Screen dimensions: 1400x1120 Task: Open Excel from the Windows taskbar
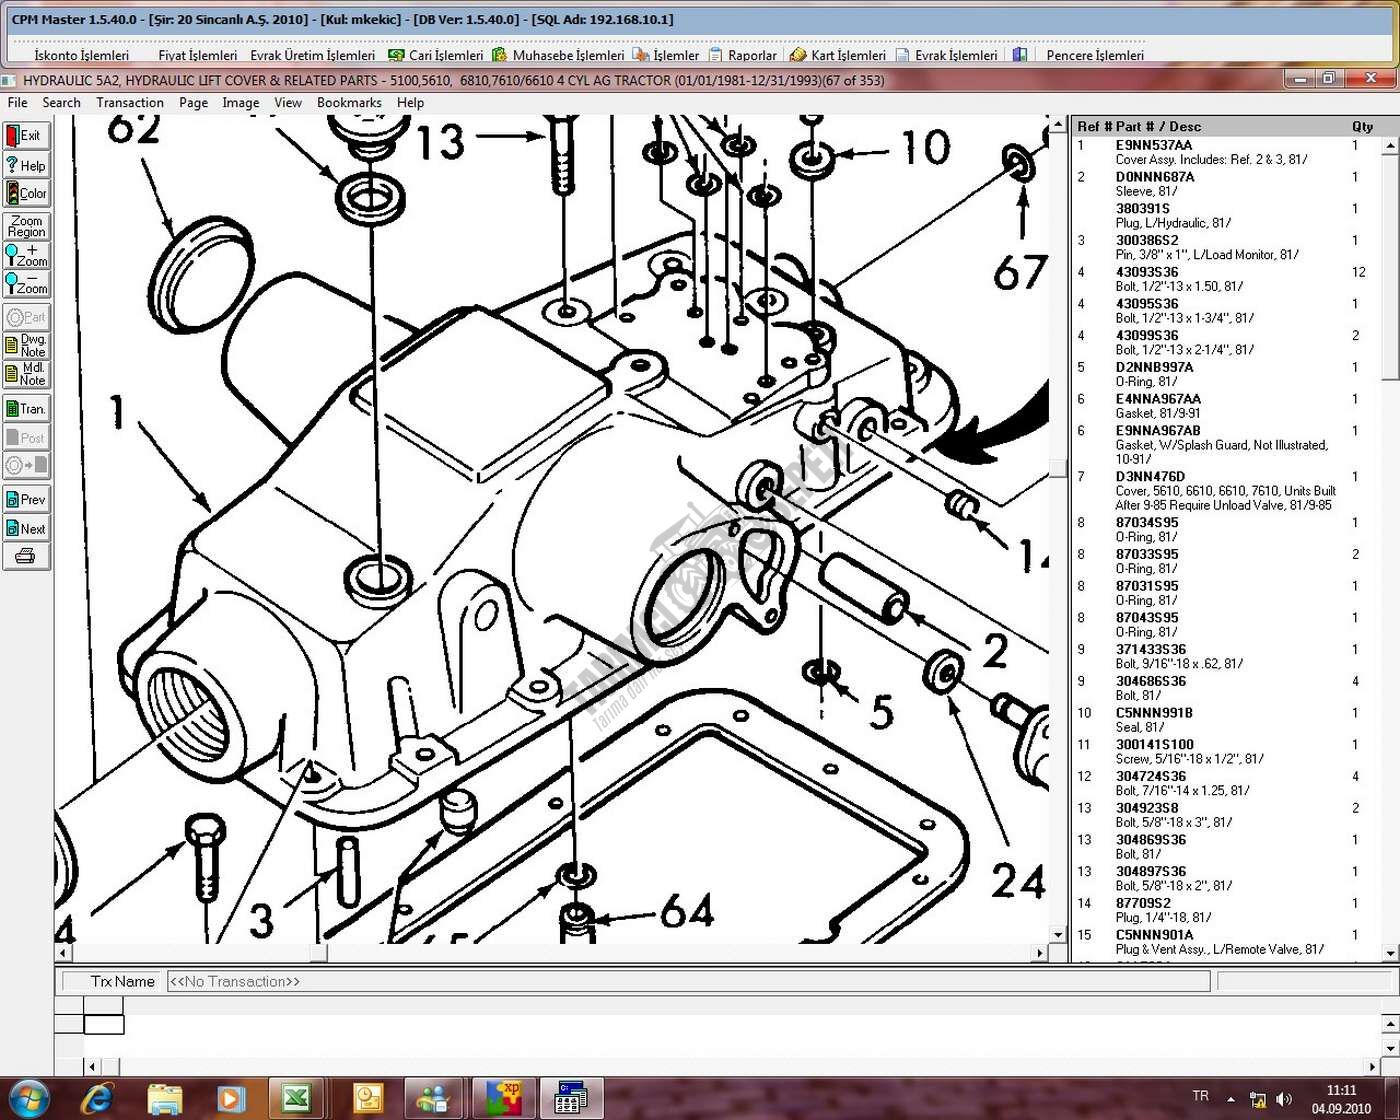(x=296, y=1099)
